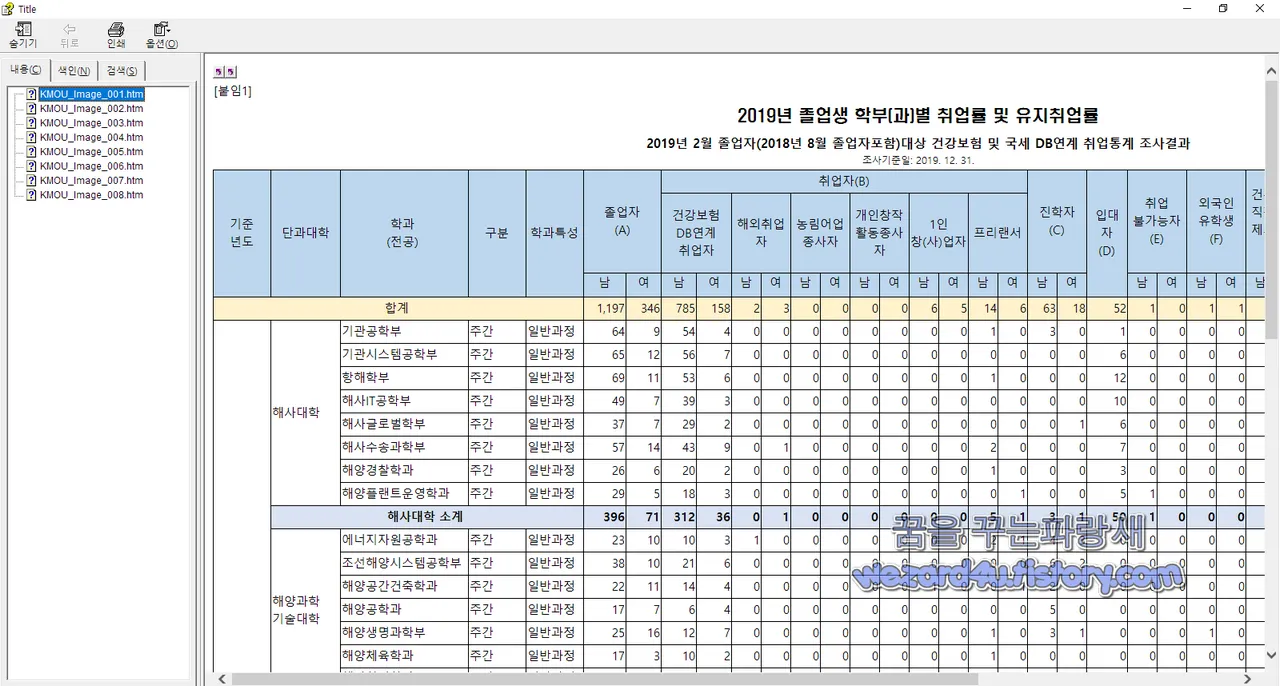This screenshot has width=1280, height=686.
Task: Open KMOU_Image_006.htm in the tree
Action: [91, 166]
